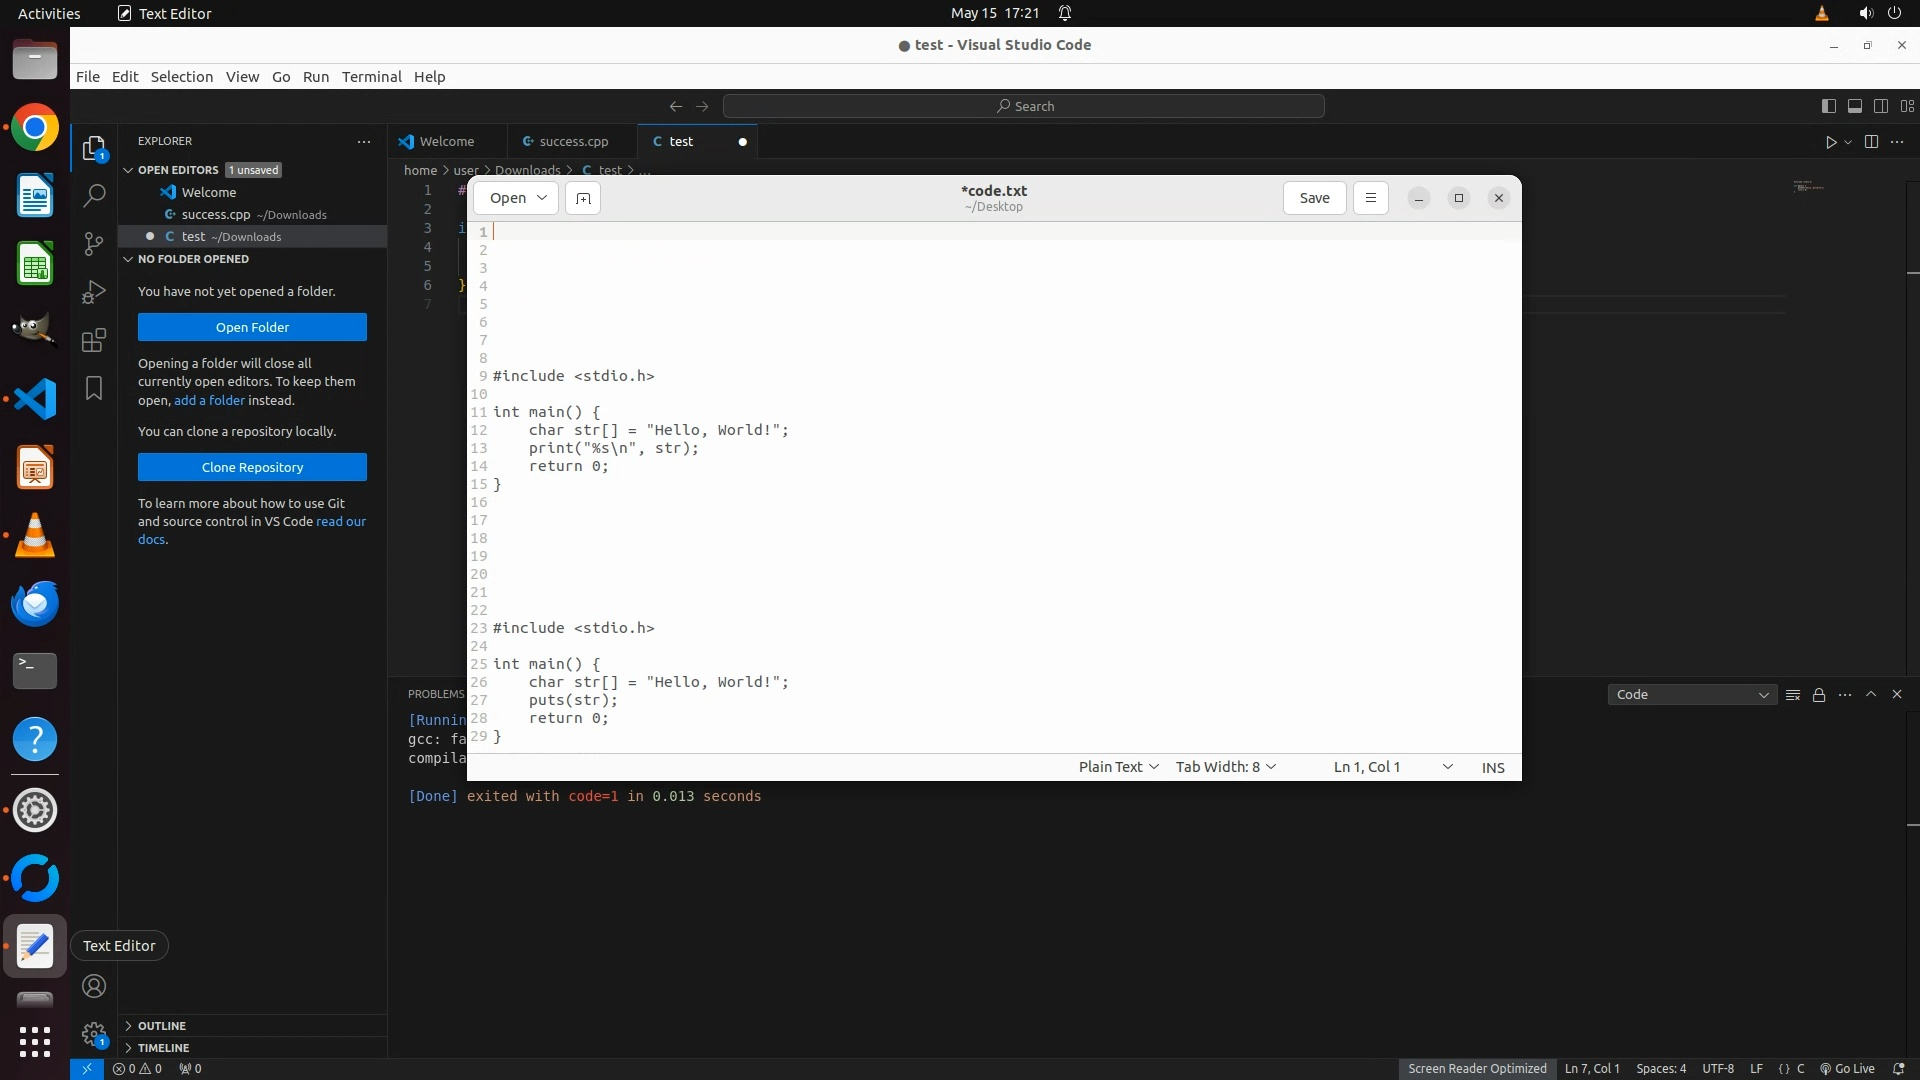The image size is (1920, 1080).
Task: Click the Run Code play icon
Action: tap(1830, 142)
